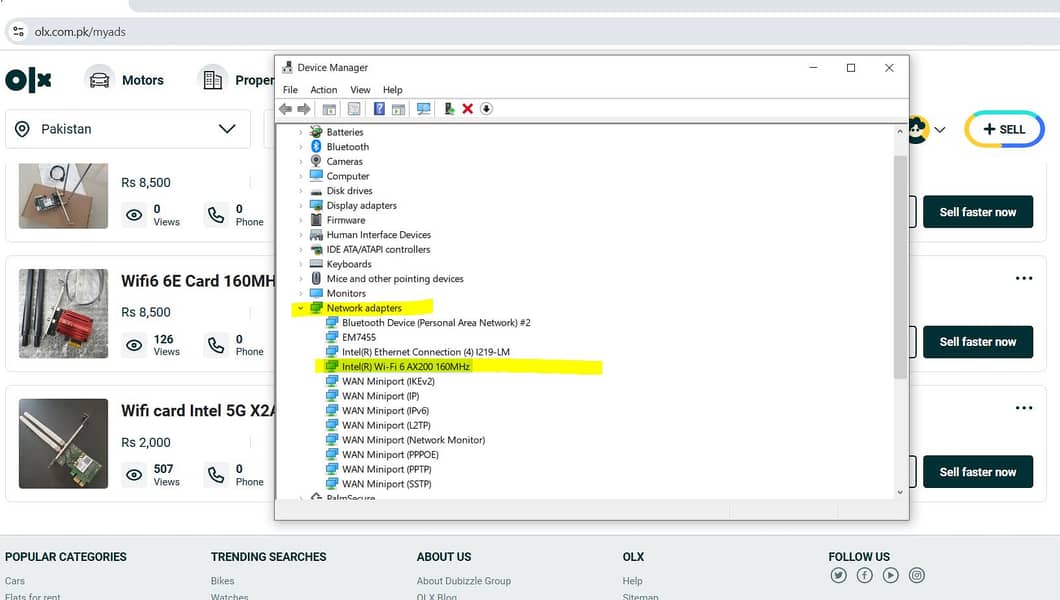Select WAN Miniport (PPPOE)
1060x600 pixels.
390,455
